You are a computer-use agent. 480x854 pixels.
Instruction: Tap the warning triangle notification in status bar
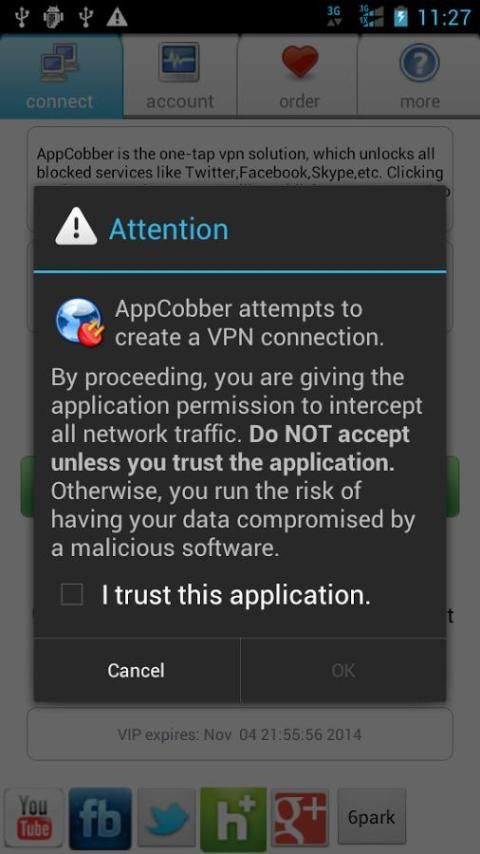coord(117,17)
